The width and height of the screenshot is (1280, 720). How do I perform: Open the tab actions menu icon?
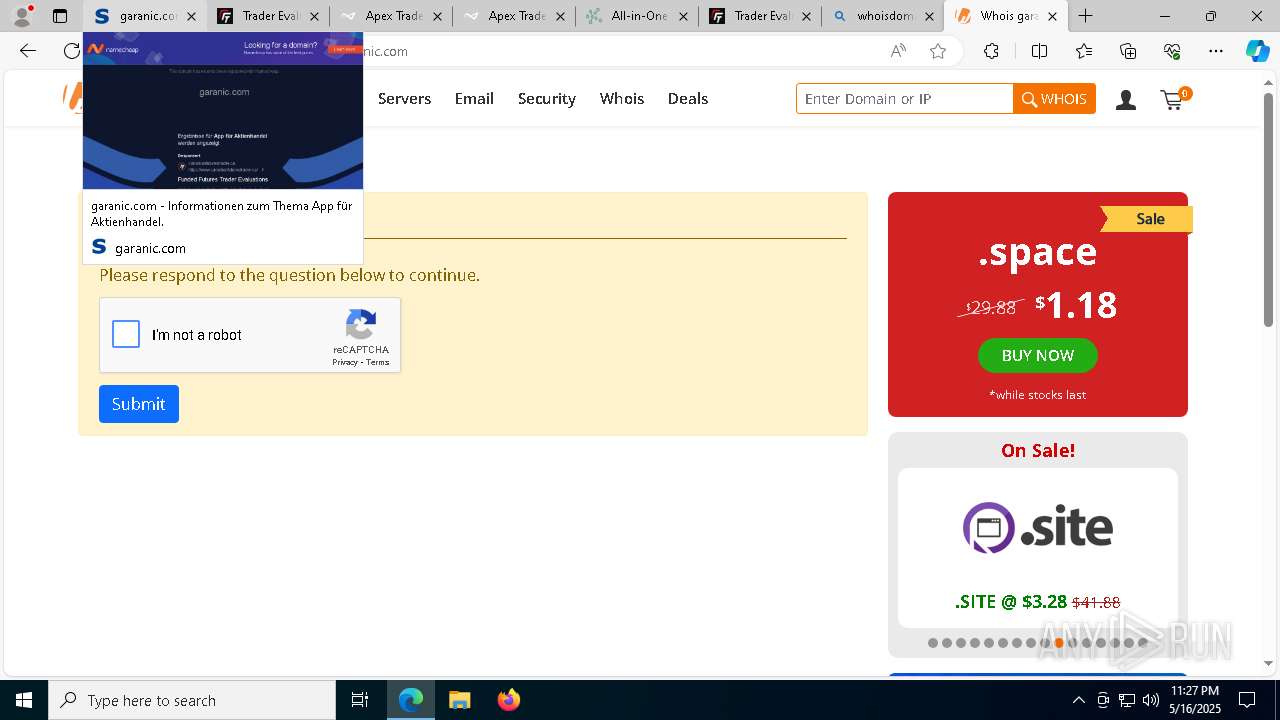pos(60,16)
